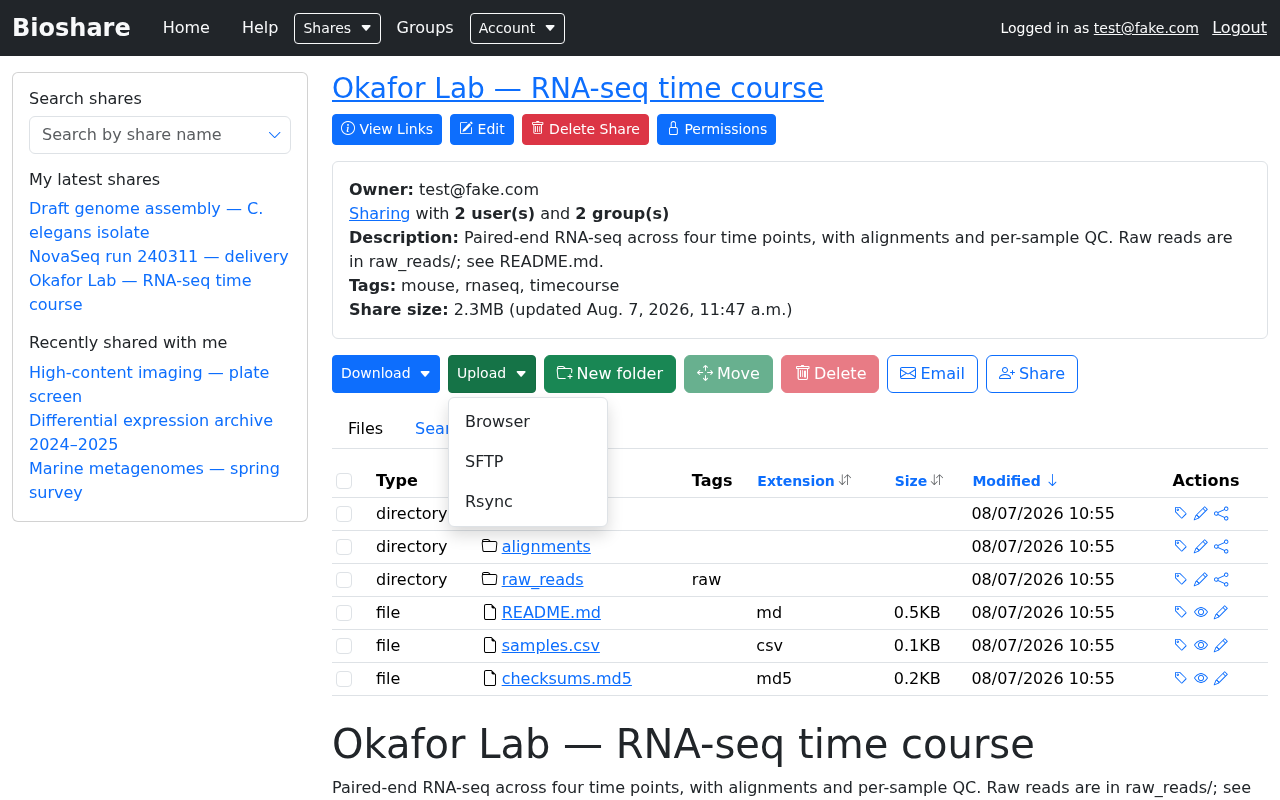
Task: Choose Browser from the Upload menu
Action: tap(528, 422)
